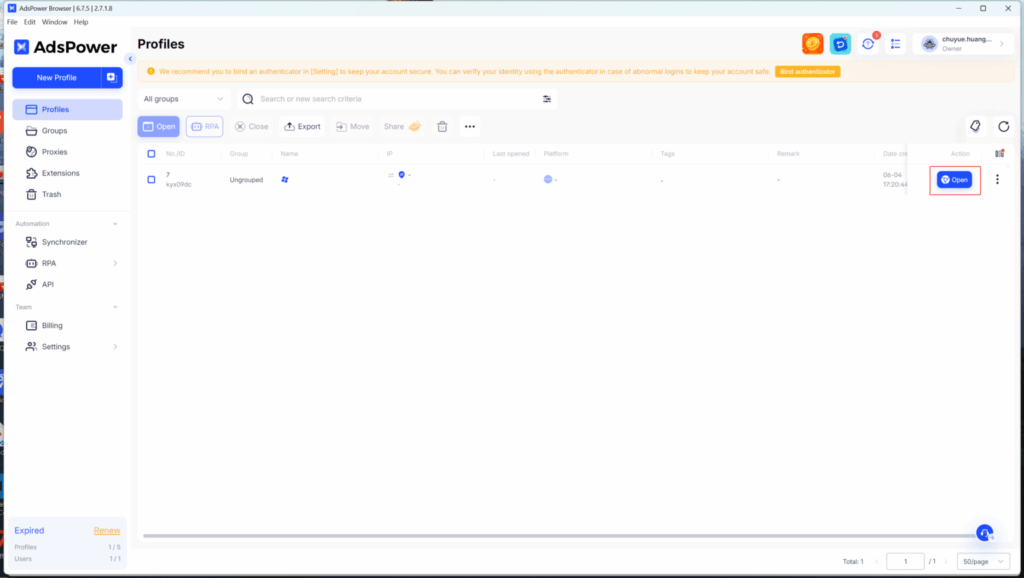1024x578 pixels.
Task: Expand the RPA submenu chevron in the sidebar
Action: click(x=115, y=263)
